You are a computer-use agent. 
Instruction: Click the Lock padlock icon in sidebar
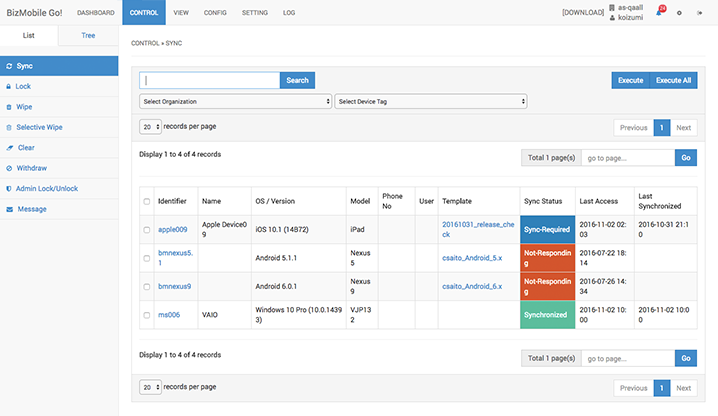[x=8, y=86]
